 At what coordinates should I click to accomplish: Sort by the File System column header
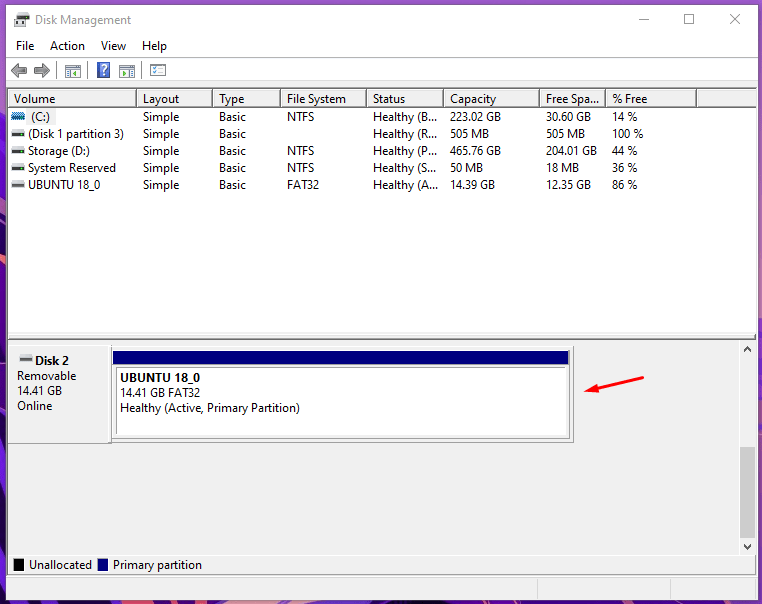(x=323, y=99)
